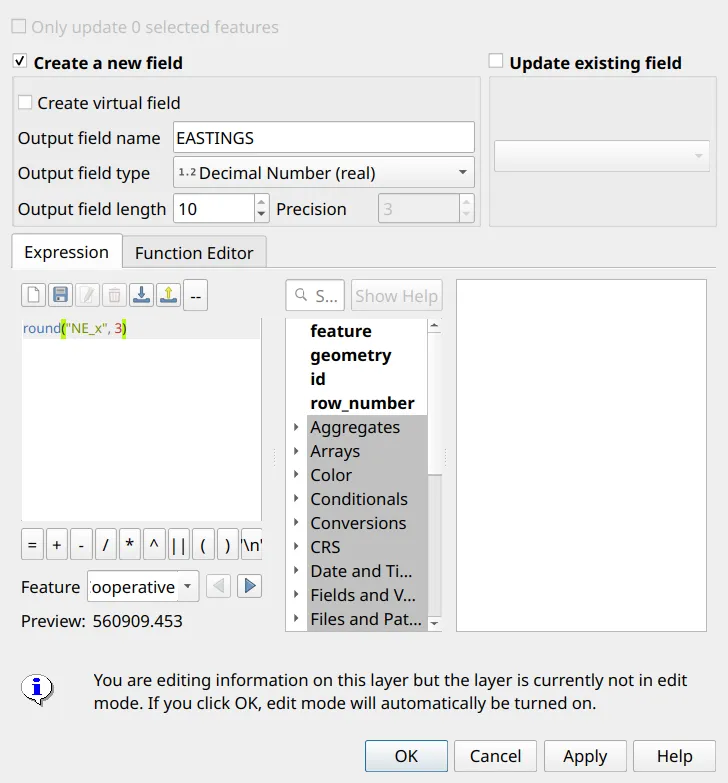728x783 pixels.
Task: Expand the Aggregates function group
Action: click(x=296, y=427)
